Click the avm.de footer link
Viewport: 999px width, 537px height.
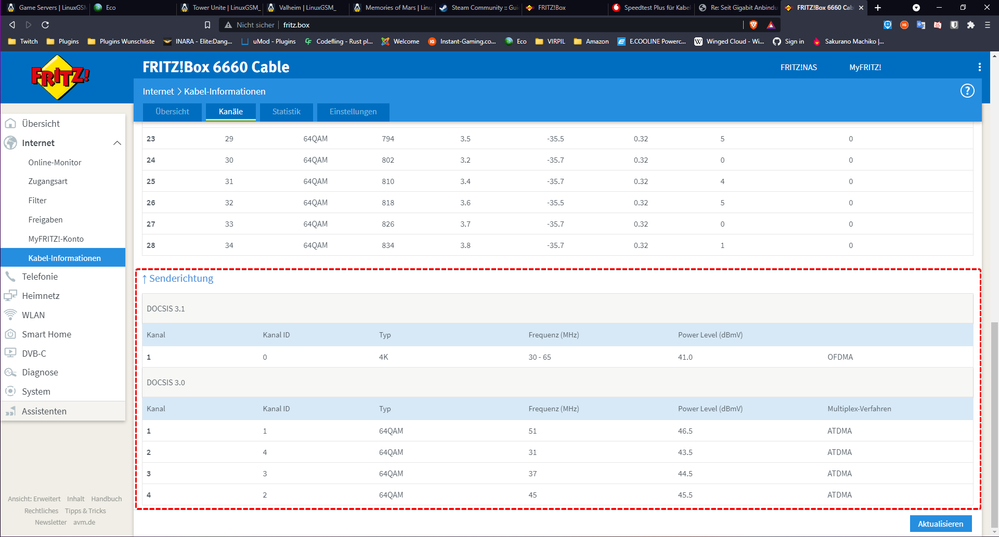click(x=84, y=522)
